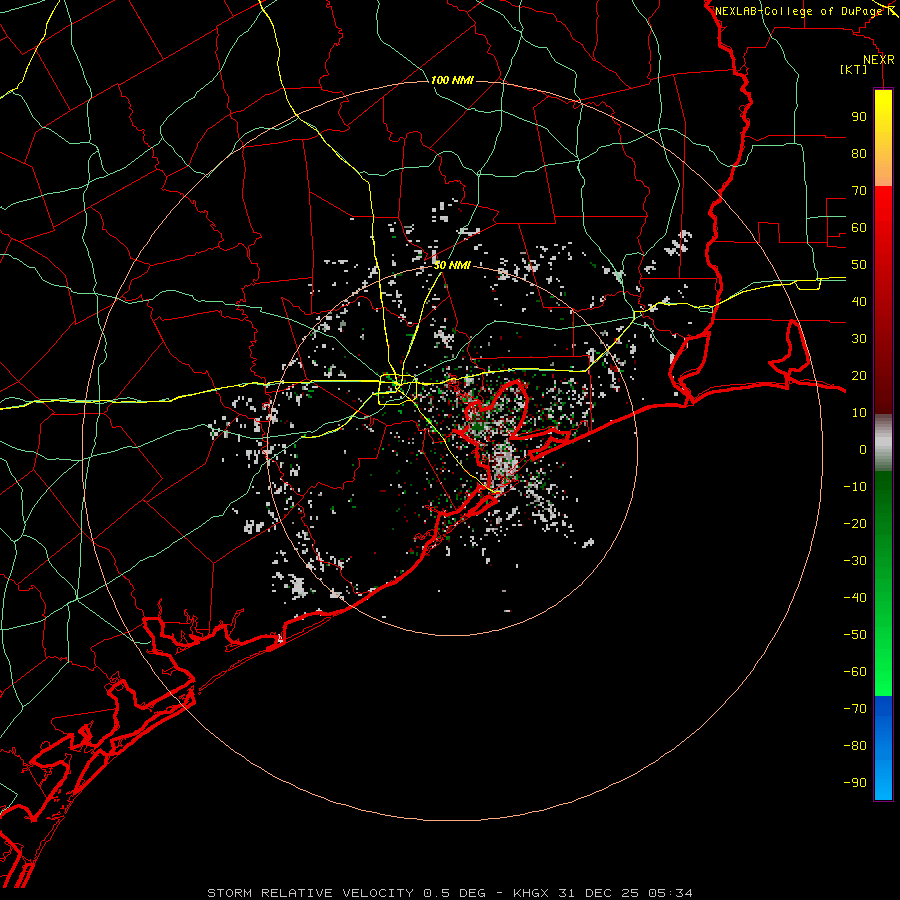Pick the -40 value on the velocity scale

pyautogui.click(x=855, y=598)
